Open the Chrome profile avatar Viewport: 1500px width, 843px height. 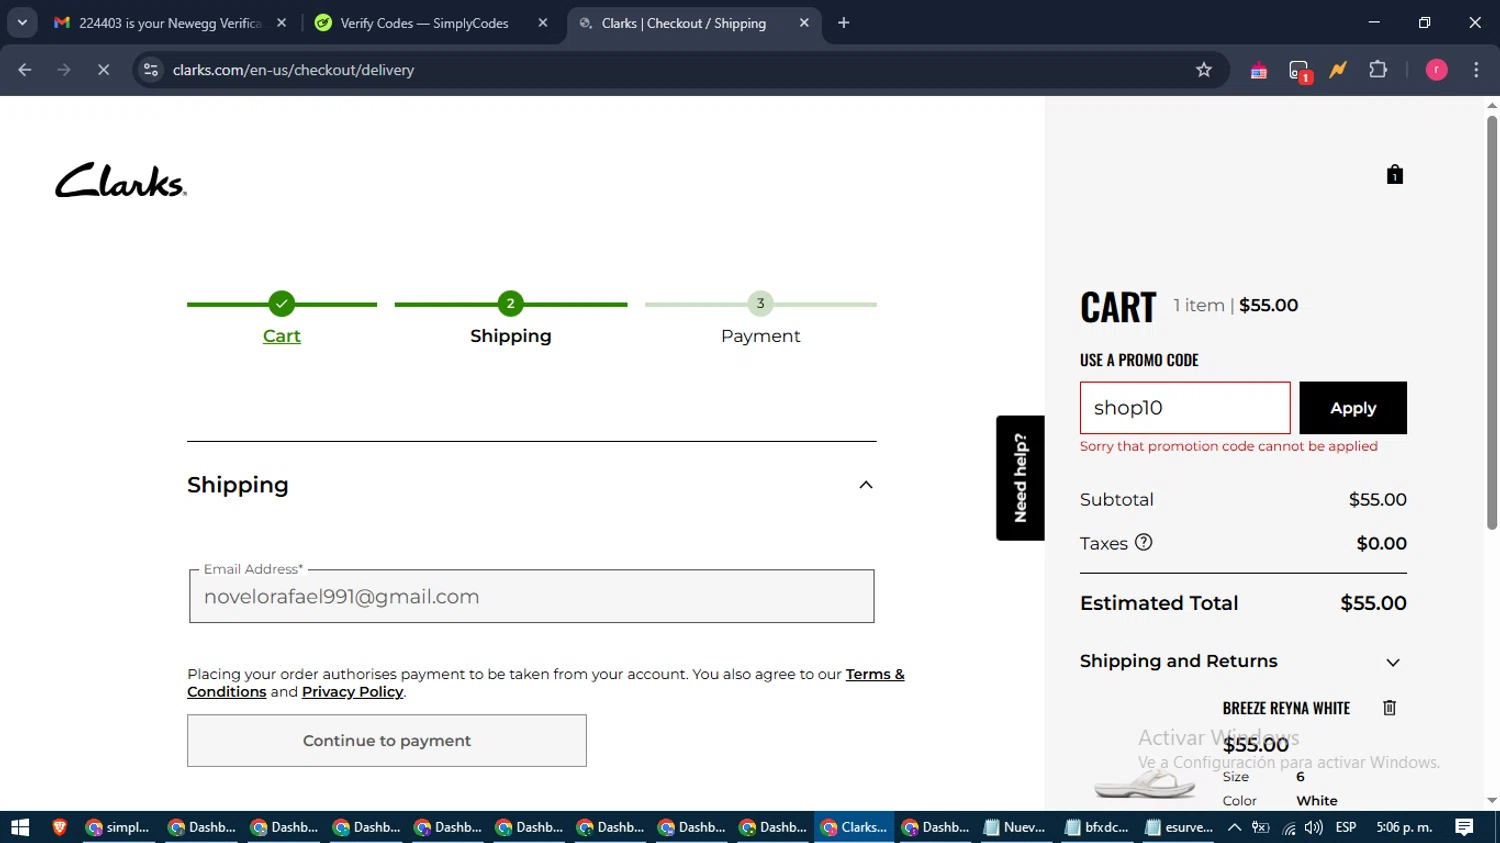[x=1436, y=70]
